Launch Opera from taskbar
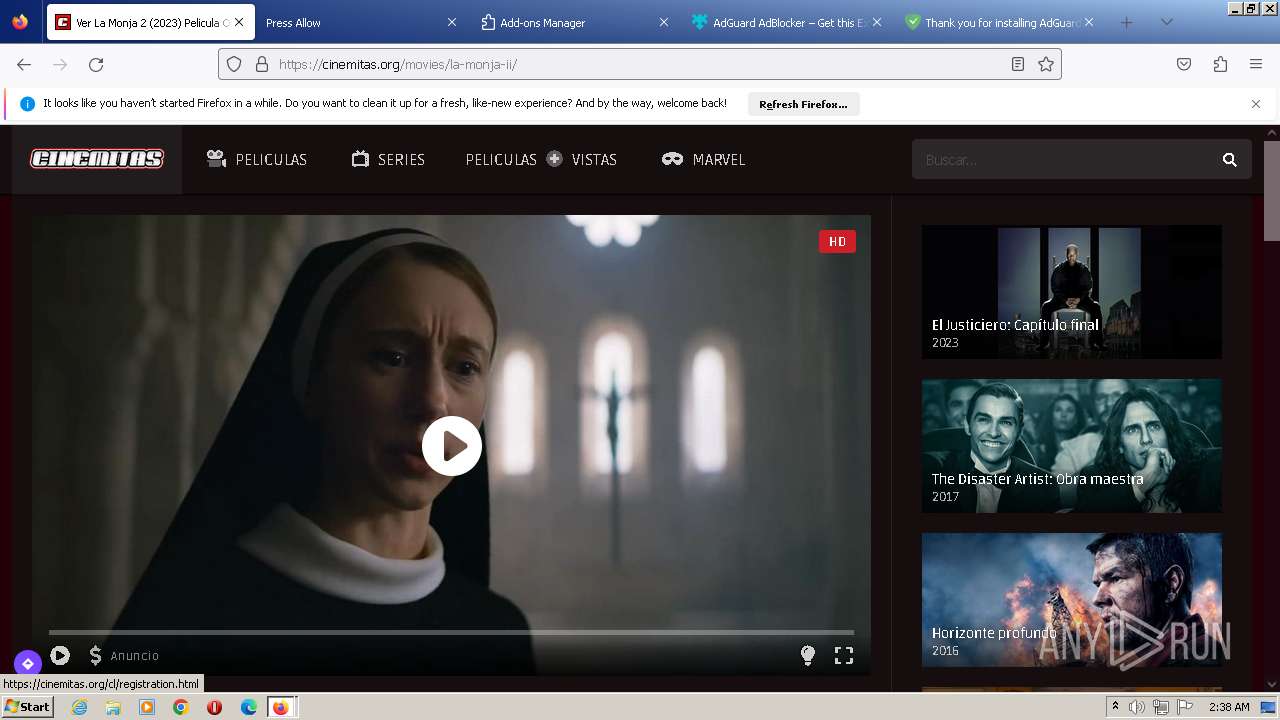Image resolution: width=1280 pixels, height=720 pixels. click(x=214, y=707)
